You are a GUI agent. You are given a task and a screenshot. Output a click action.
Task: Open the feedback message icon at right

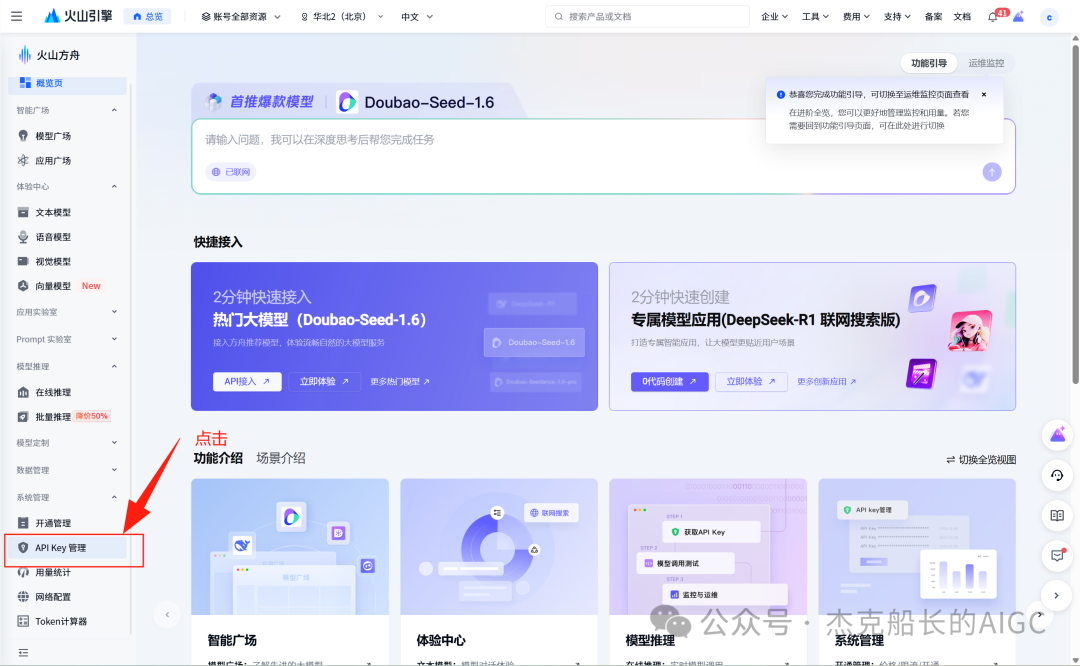click(x=1057, y=555)
